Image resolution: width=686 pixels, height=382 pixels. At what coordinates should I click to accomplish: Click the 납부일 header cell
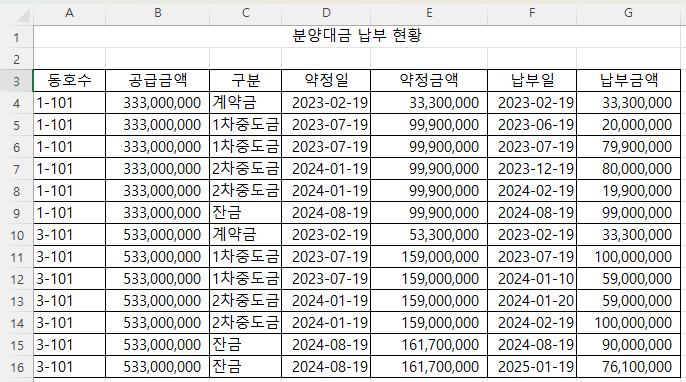point(532,81)
